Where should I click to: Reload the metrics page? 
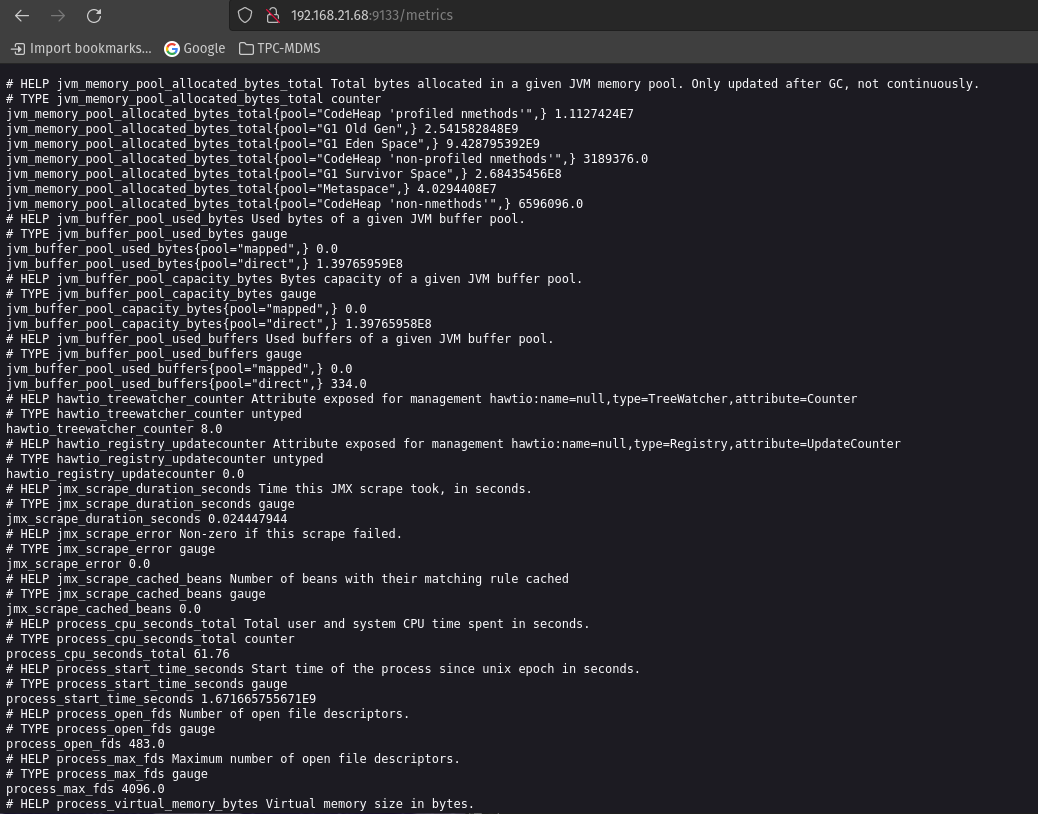coord(94,15)
